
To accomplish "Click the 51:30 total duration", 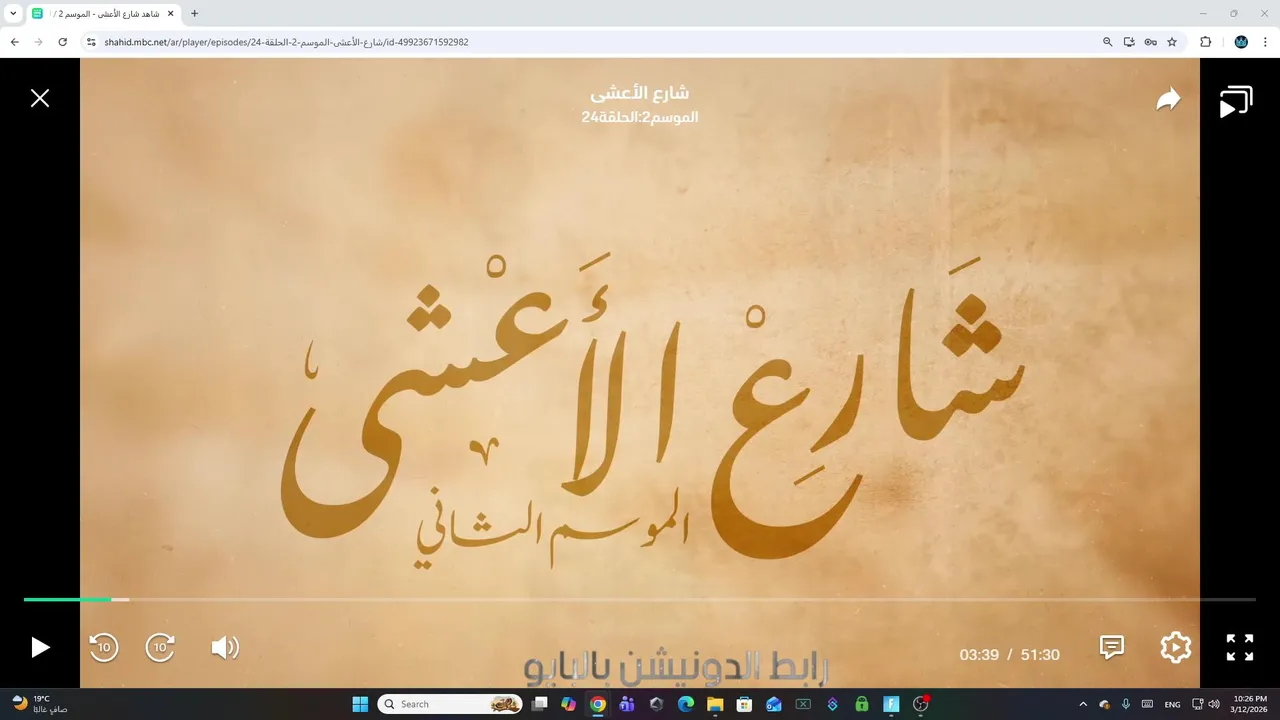I will pos(1040,655).
